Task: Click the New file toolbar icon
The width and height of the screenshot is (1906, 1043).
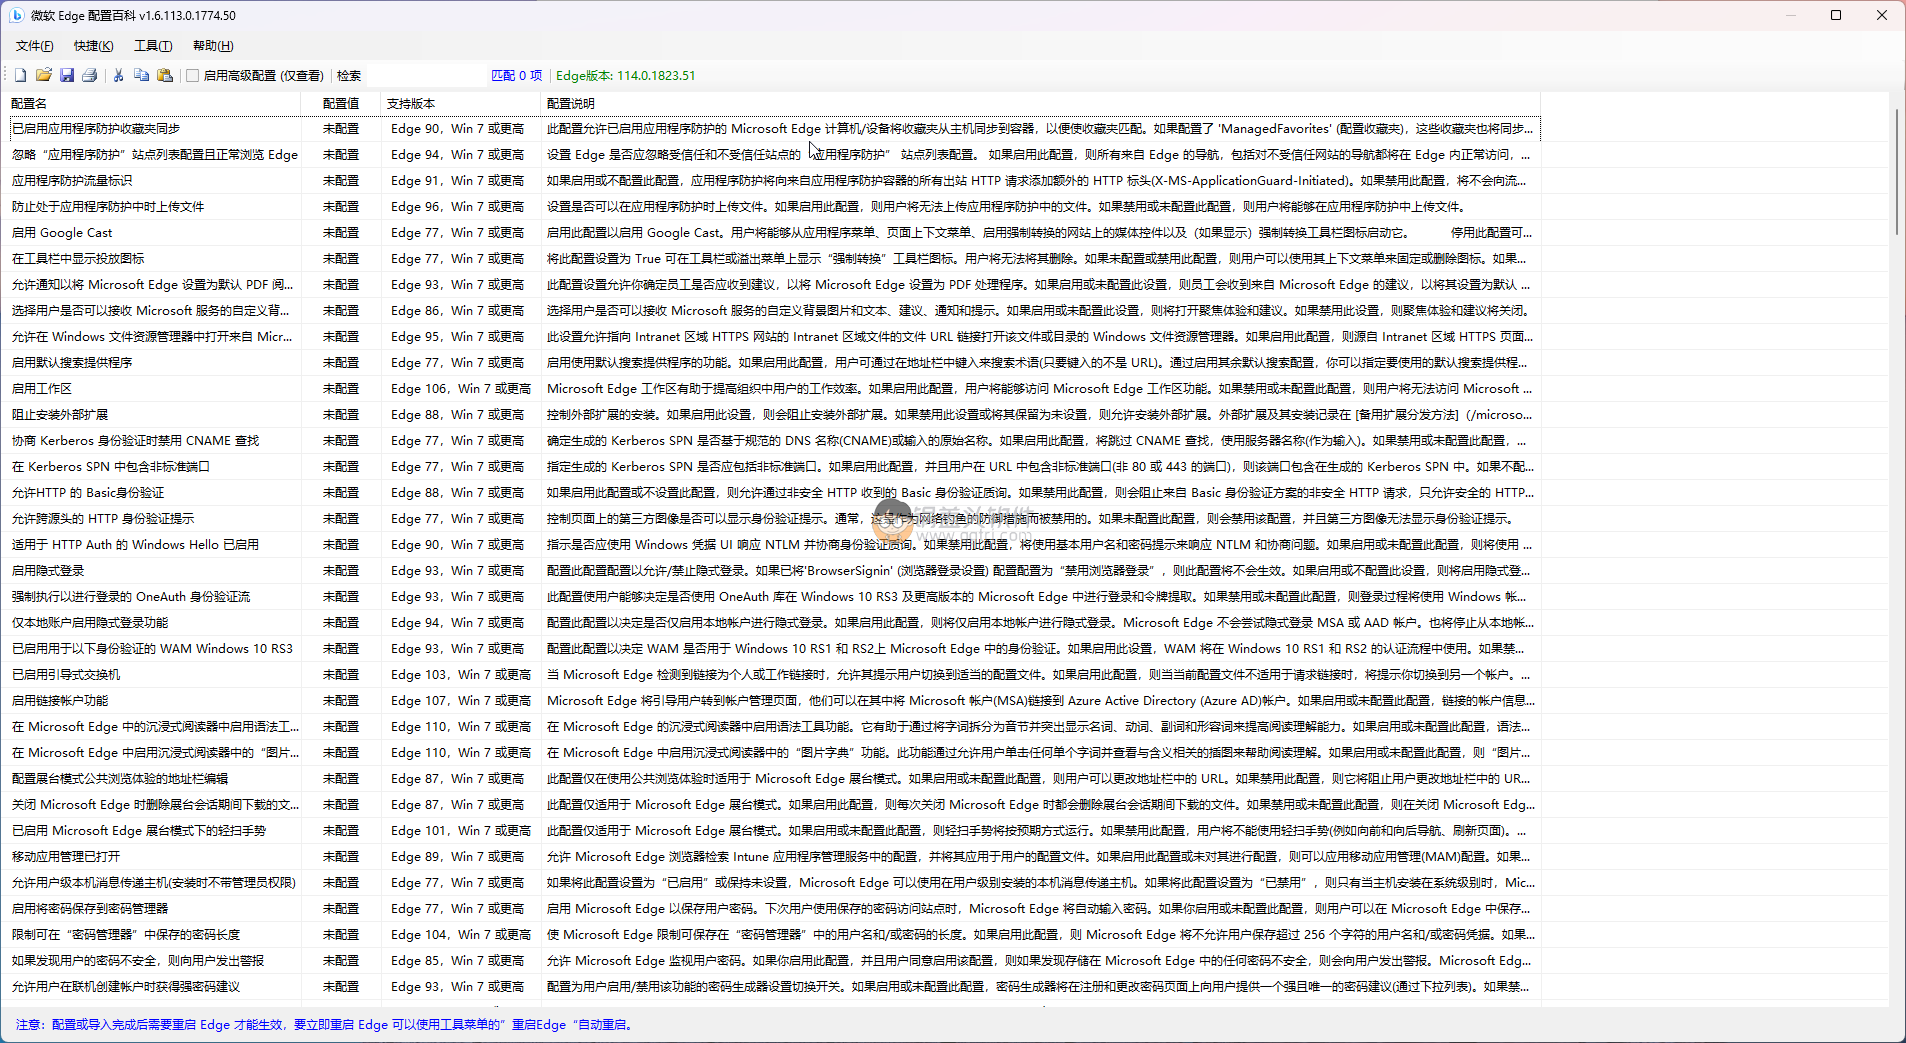Action: point(20,75)
